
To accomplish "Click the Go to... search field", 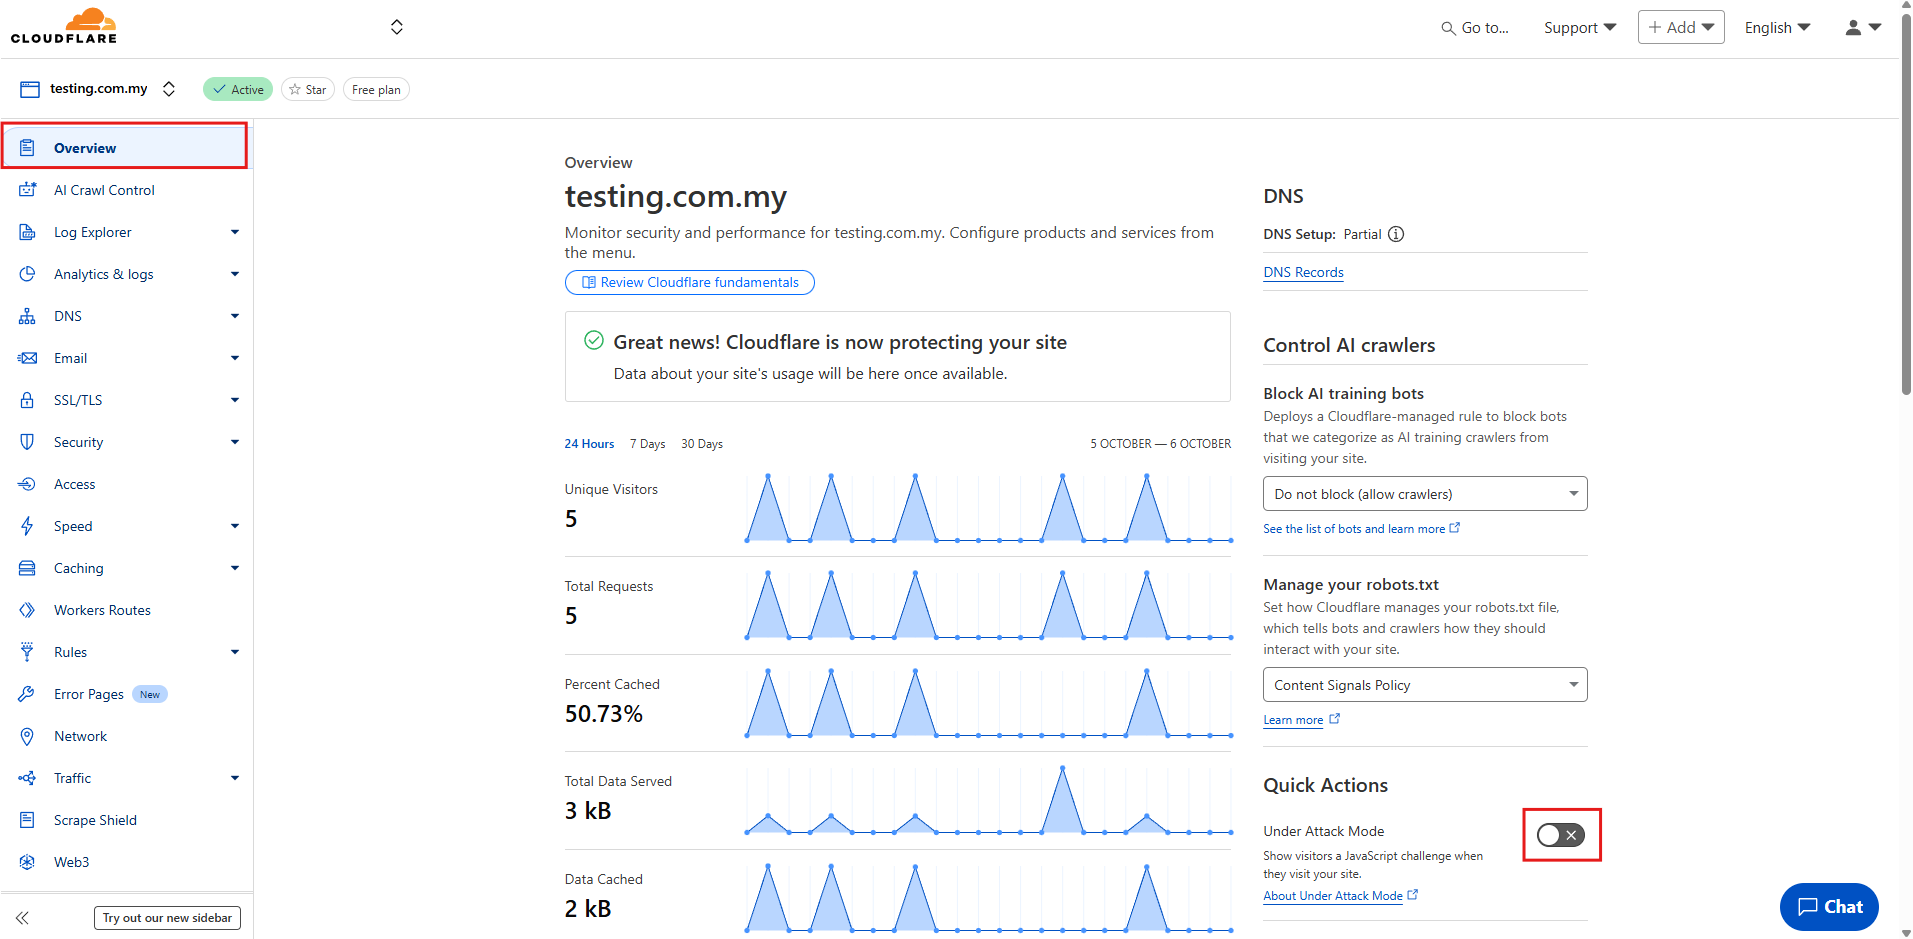I will (1476, 28).
